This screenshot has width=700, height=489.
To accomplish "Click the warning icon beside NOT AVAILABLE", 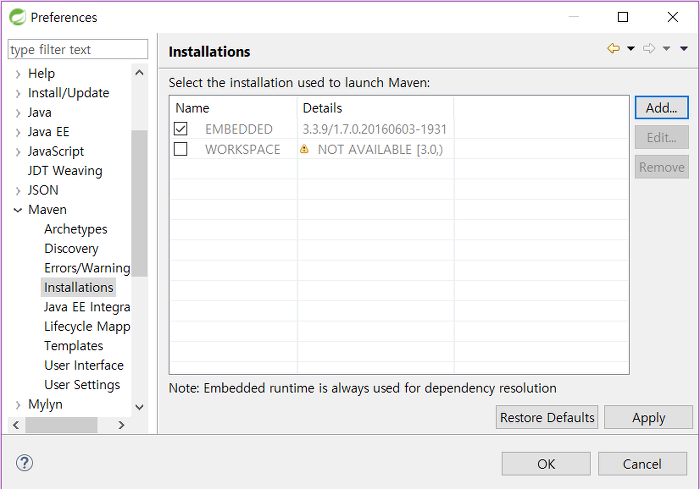I will click(304, 149).
